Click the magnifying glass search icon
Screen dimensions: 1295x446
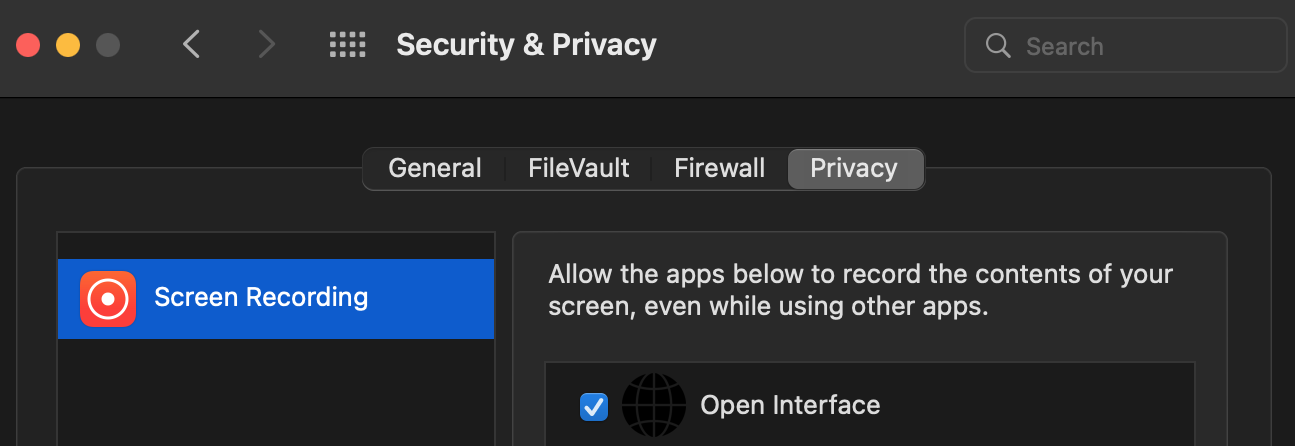pos(998,46)
